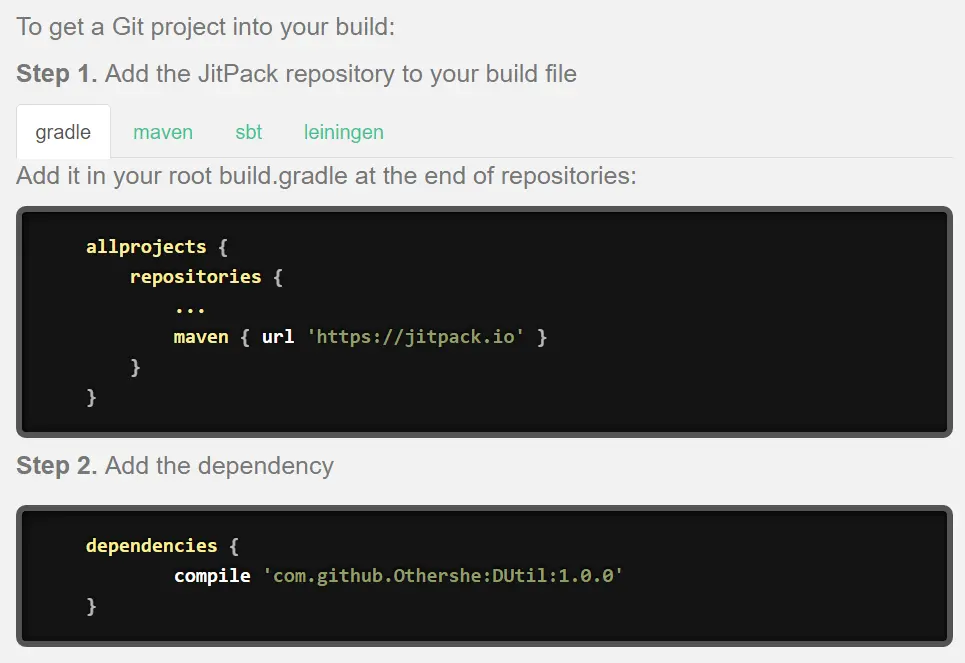
Task: Click the closing brace of the dependencies block
Action: (92, 606)
